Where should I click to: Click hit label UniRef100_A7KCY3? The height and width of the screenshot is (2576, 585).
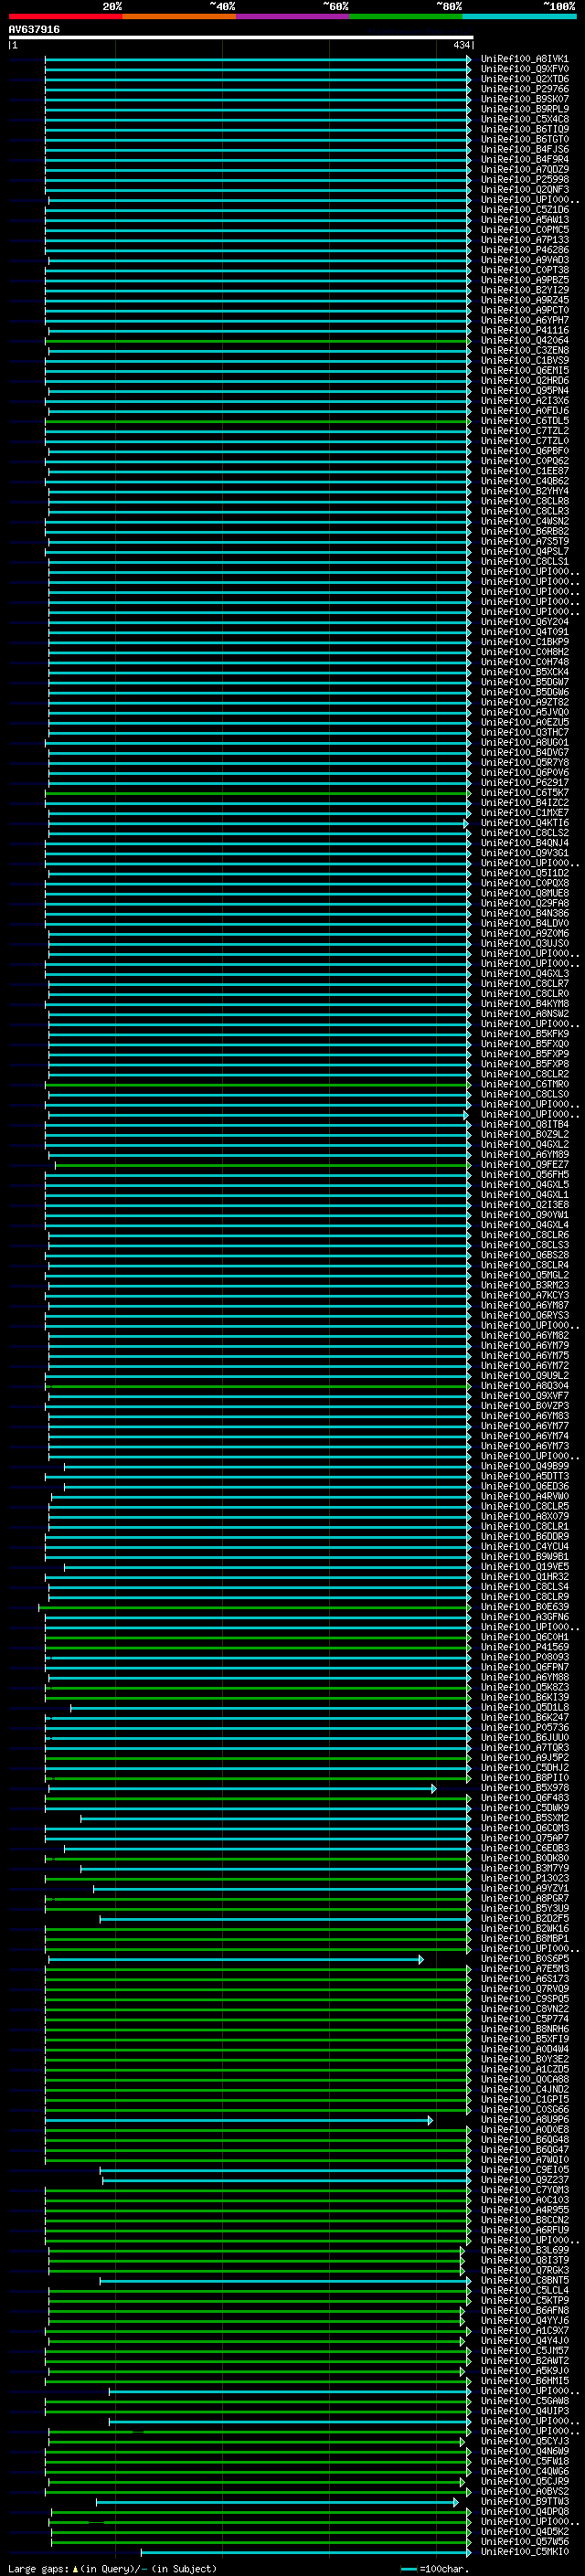click(x=524, y=1296)
